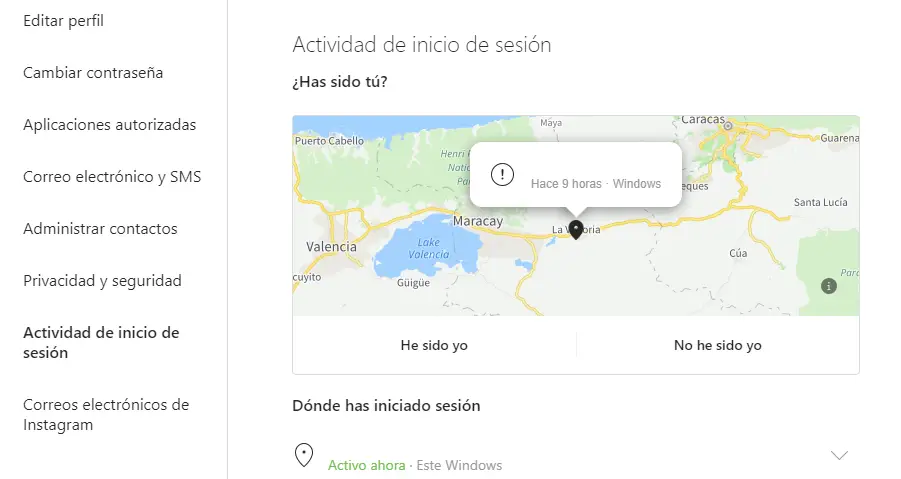The width and height of the screenshot is (901, 479).
Task: Select No he sido yo button
Action: pos(718,345)
